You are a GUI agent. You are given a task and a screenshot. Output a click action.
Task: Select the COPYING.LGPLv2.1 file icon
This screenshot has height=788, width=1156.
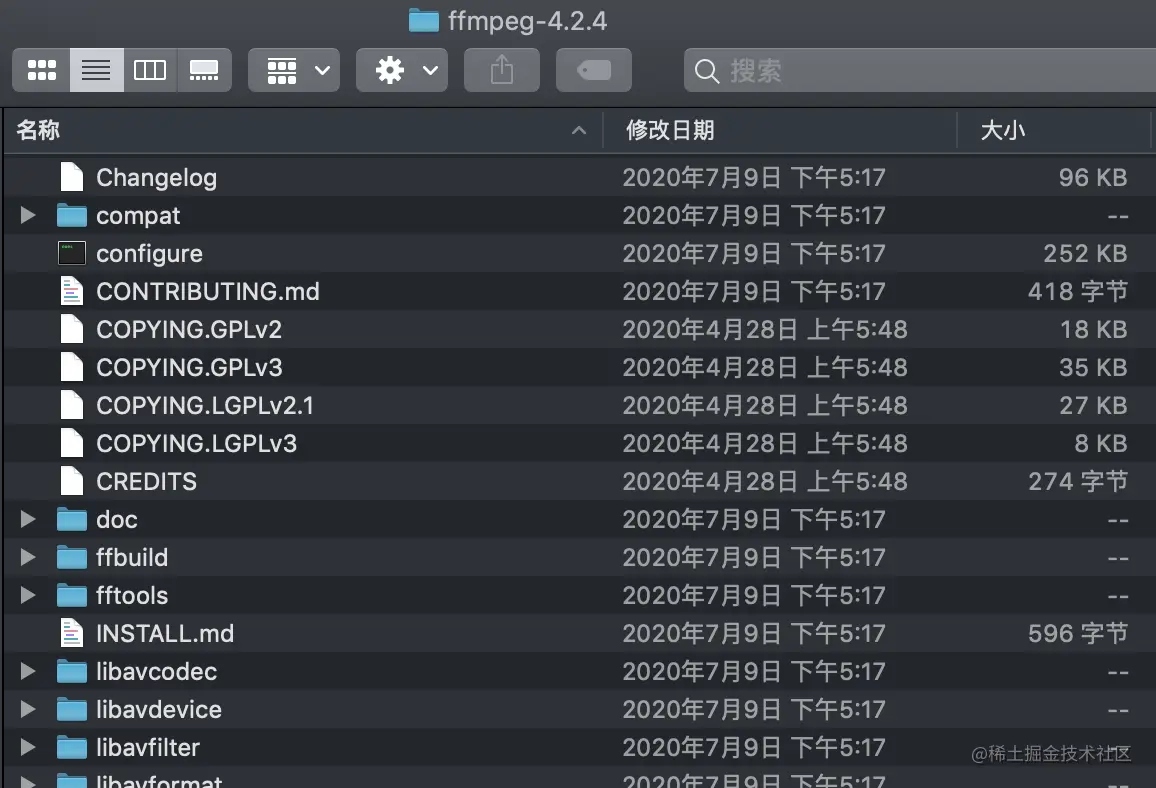[x=72, y=405]
